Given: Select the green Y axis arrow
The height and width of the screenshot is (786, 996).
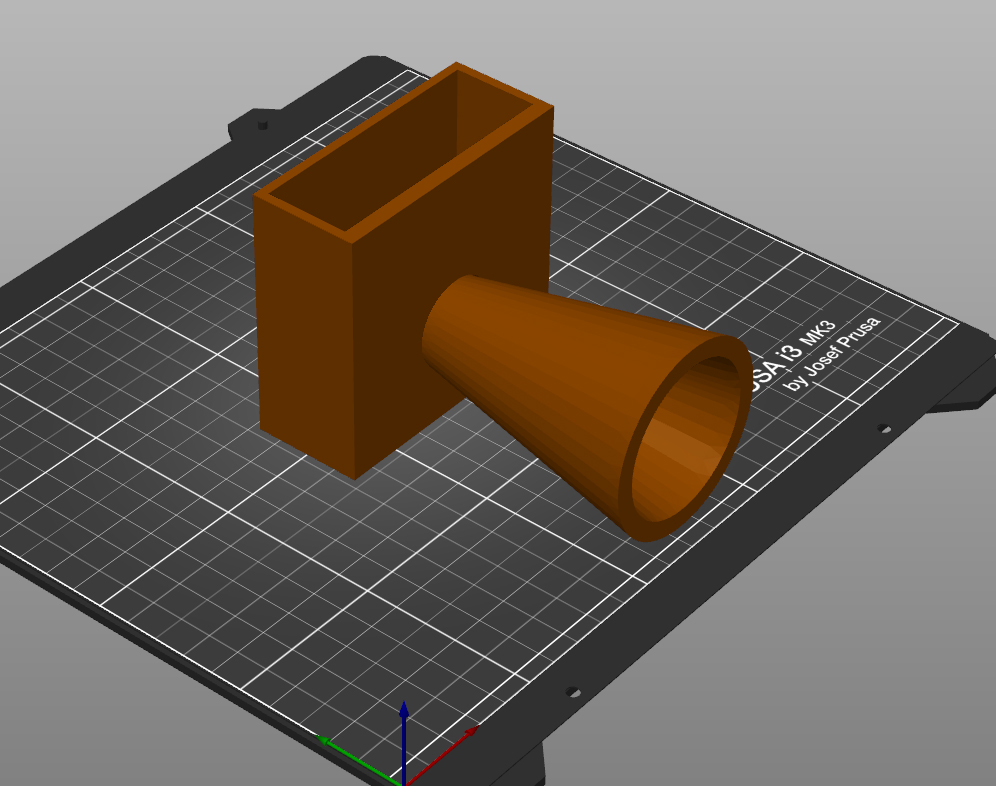Looking at the screenshot, I should click(x=359, y=759).
